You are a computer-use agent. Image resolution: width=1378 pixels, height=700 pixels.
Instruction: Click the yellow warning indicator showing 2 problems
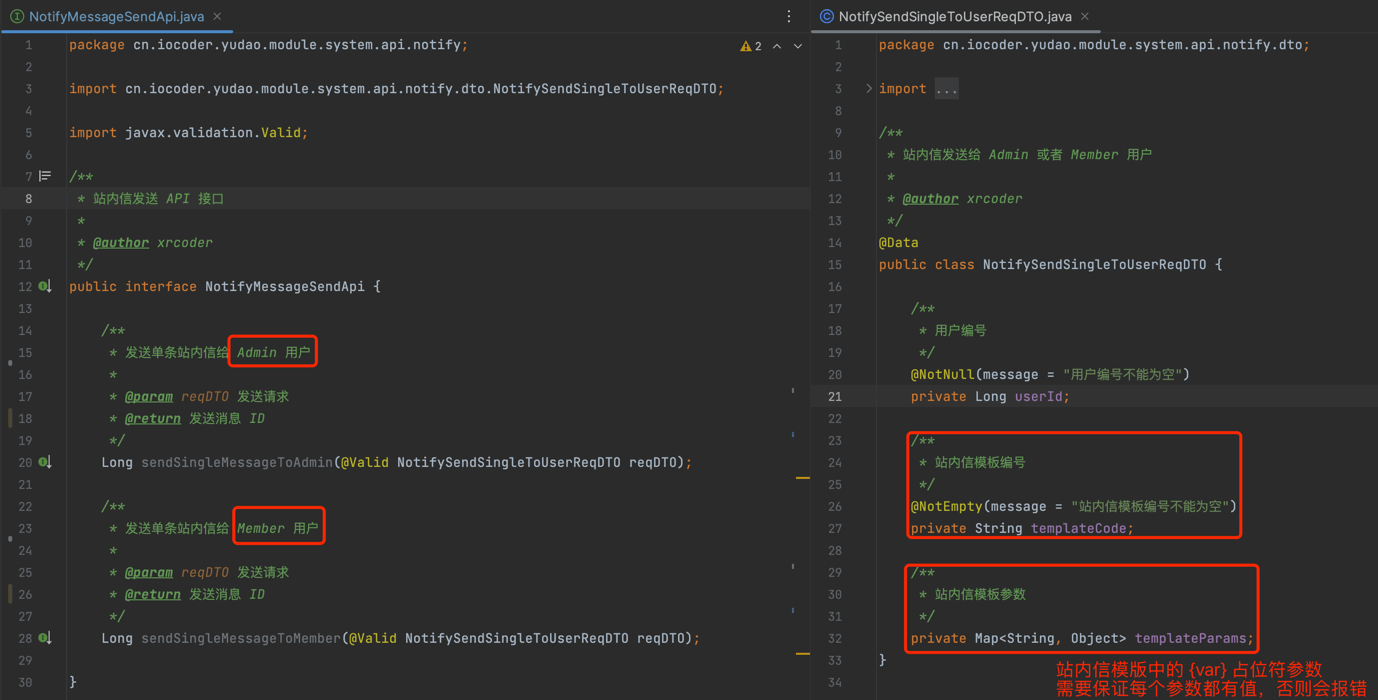(x=750, y=46)
